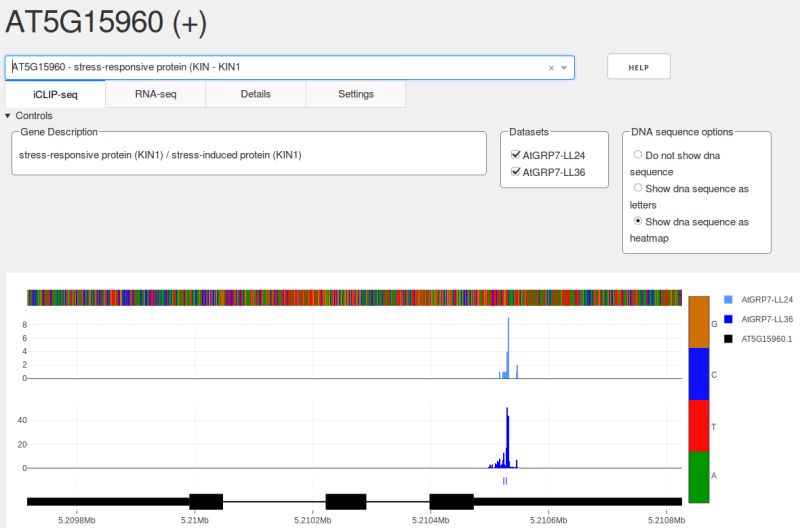This screenshot has height=528, width=800.
Task: Switch to the iCLIP-seq tab
Action: click(55, 94)
